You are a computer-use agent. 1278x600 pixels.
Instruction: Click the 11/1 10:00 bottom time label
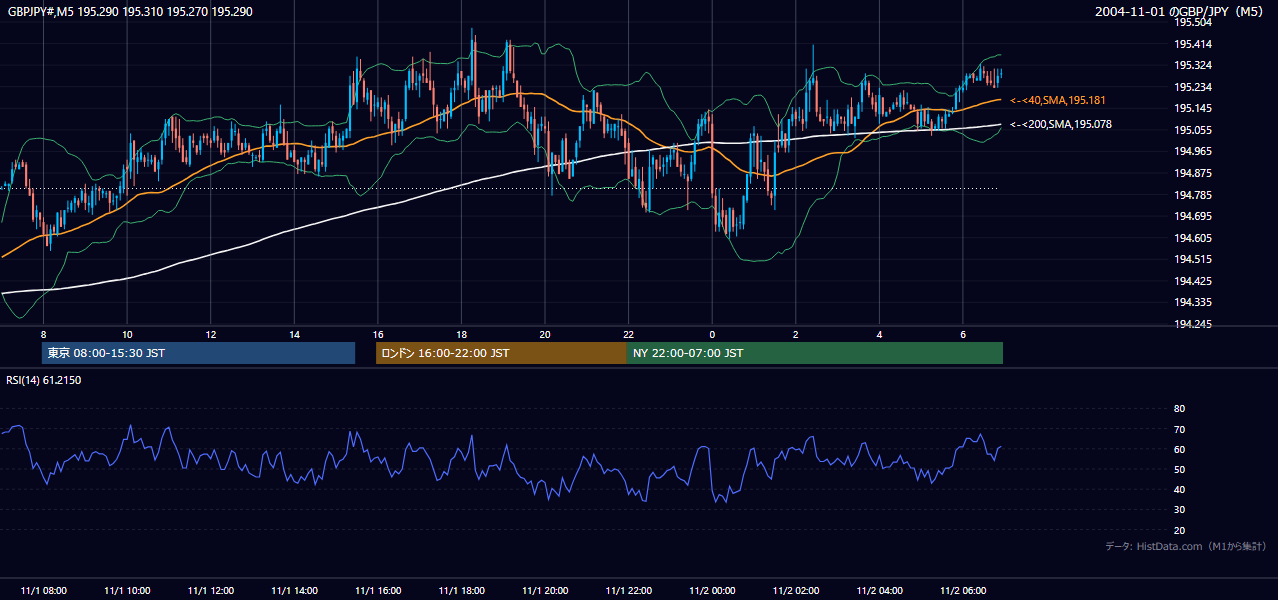127,590
